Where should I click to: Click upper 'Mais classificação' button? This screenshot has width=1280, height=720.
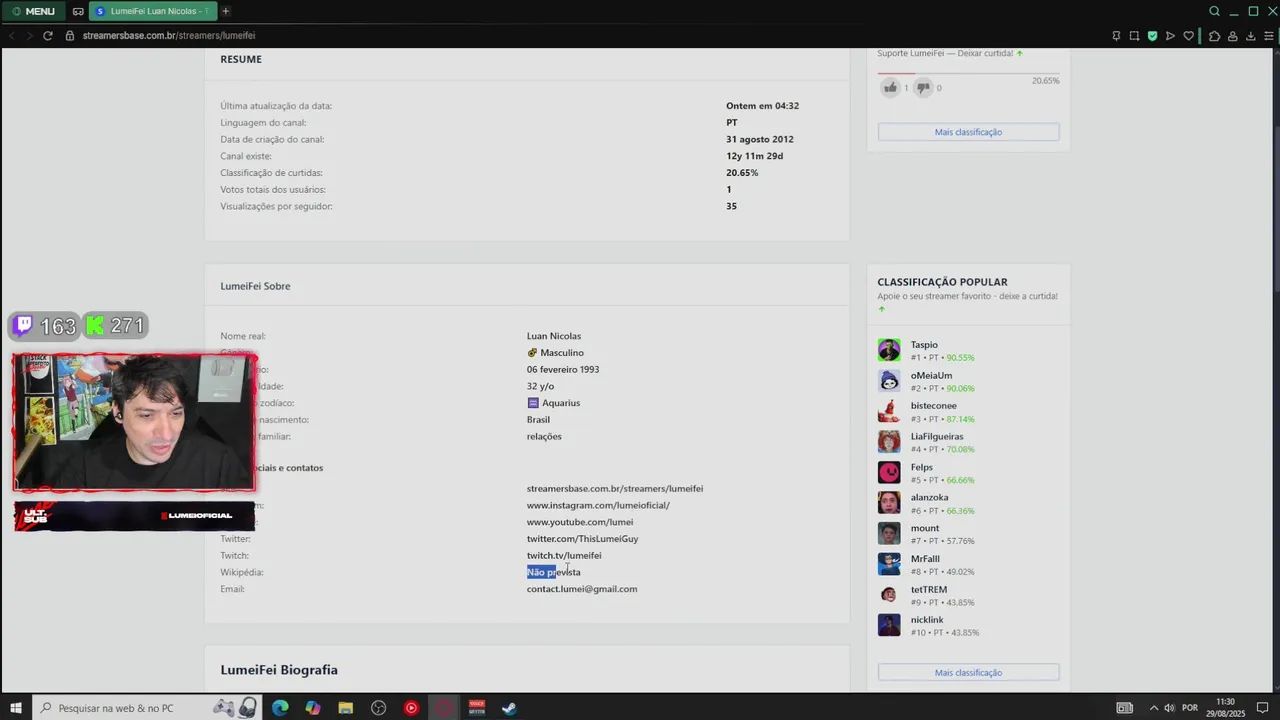pyautogui.click(x=968, y=132)
